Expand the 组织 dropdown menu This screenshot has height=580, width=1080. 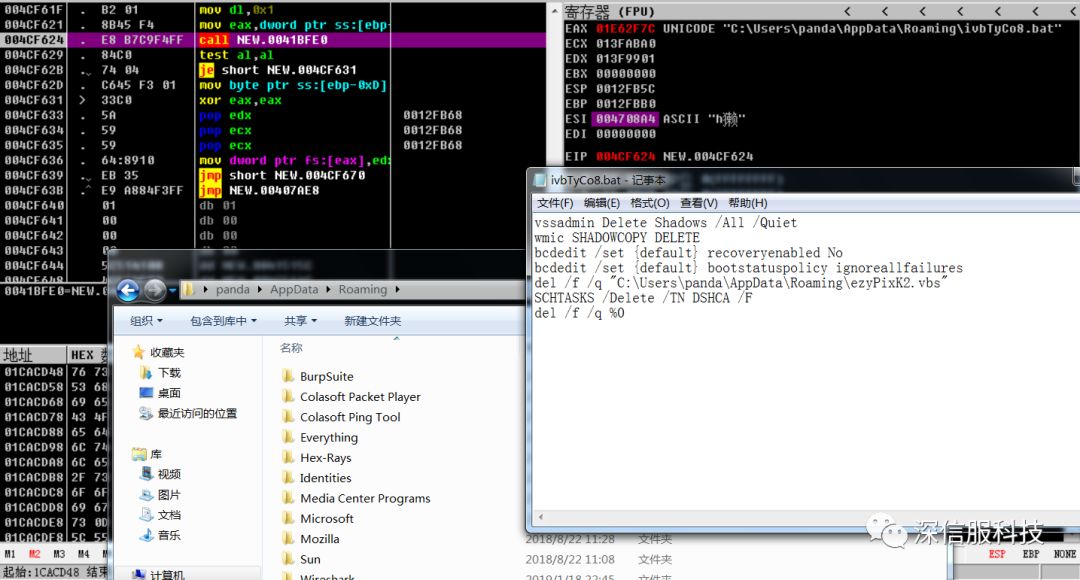tap(147, 321)
